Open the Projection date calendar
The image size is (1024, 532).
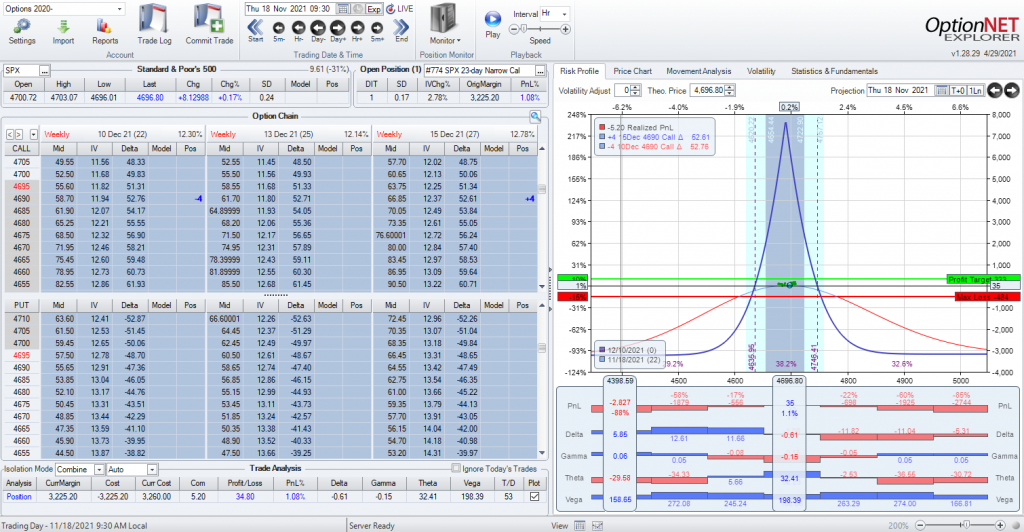coord(942,90)
